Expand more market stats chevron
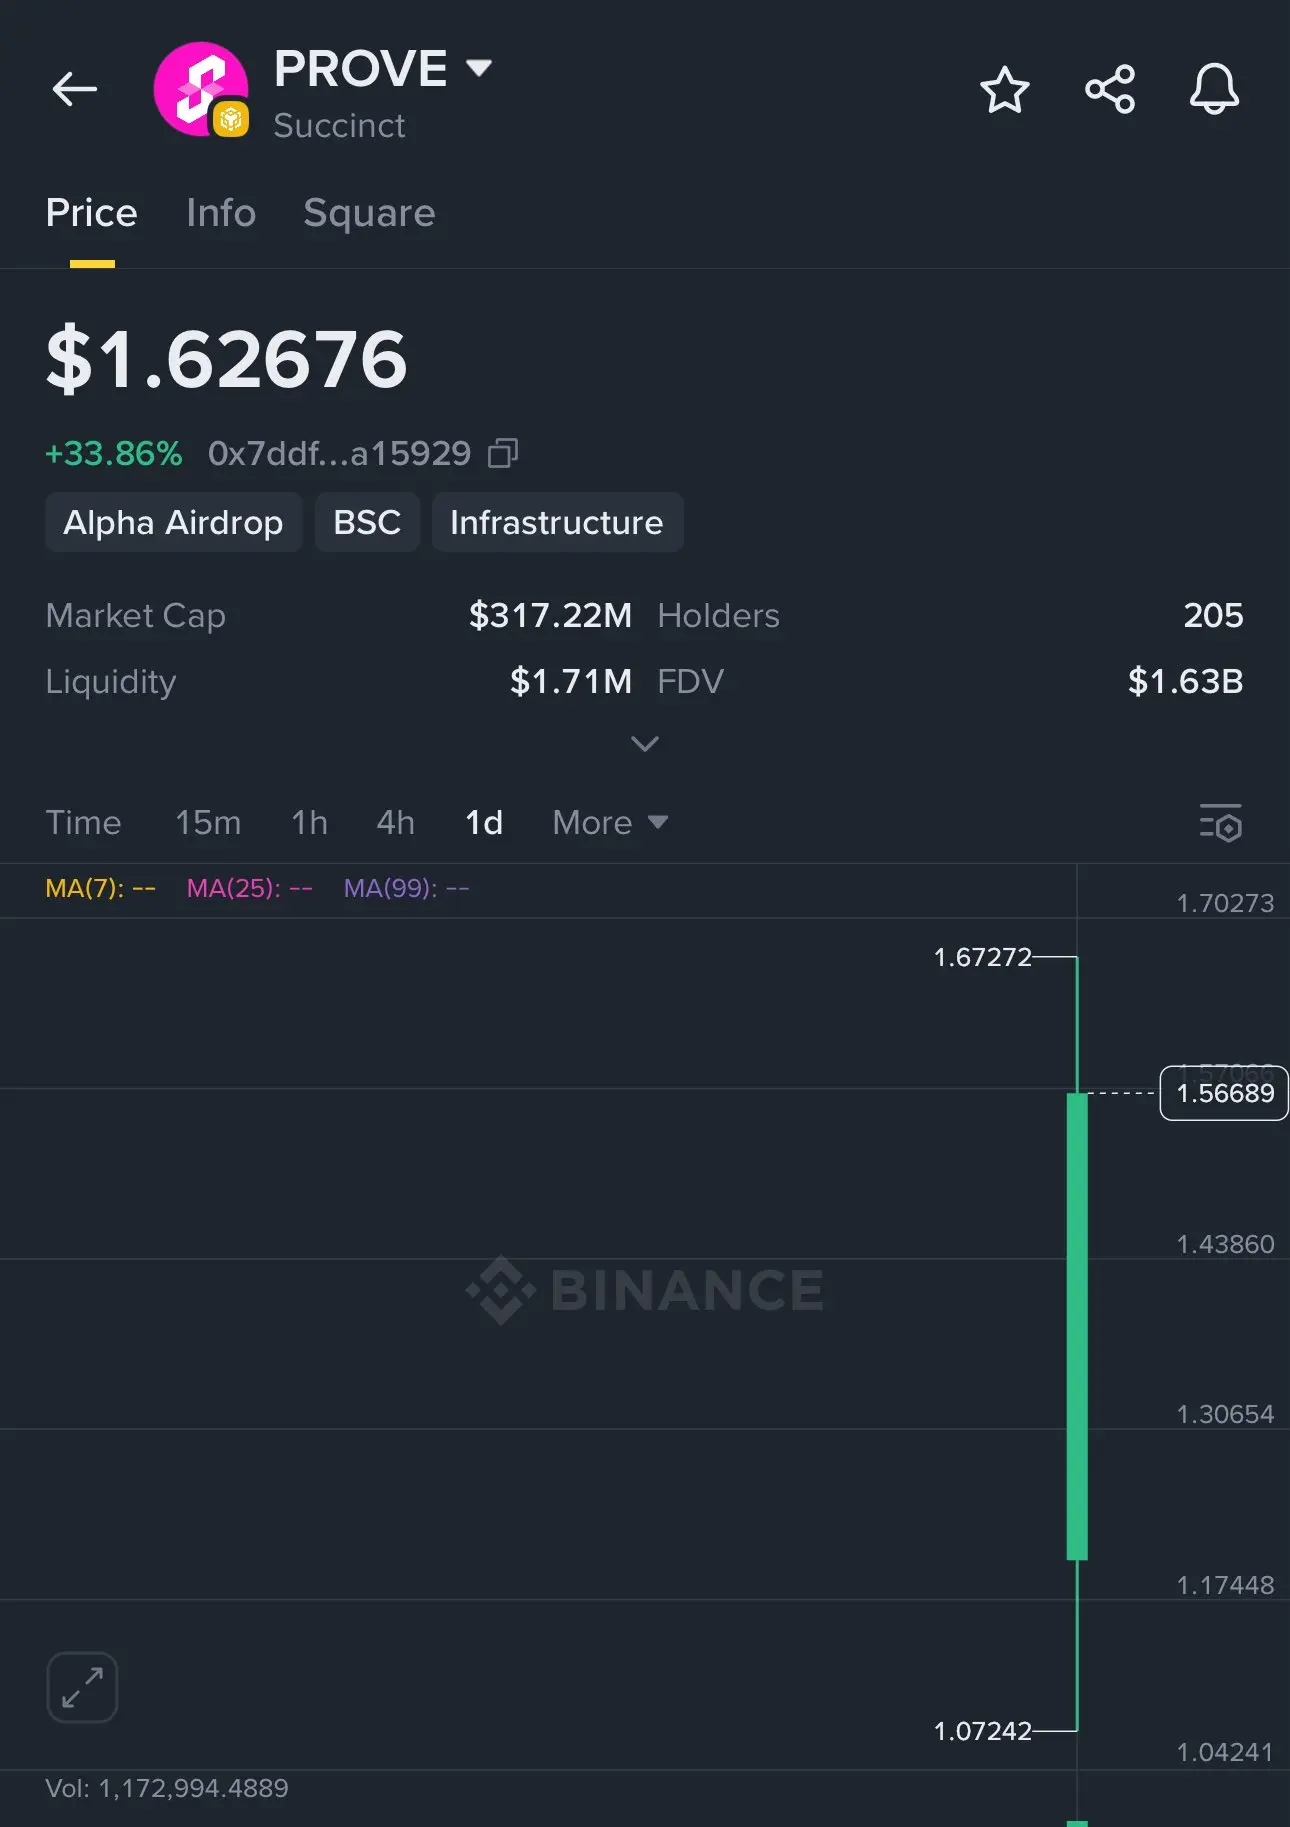 (x=645, y=744)
